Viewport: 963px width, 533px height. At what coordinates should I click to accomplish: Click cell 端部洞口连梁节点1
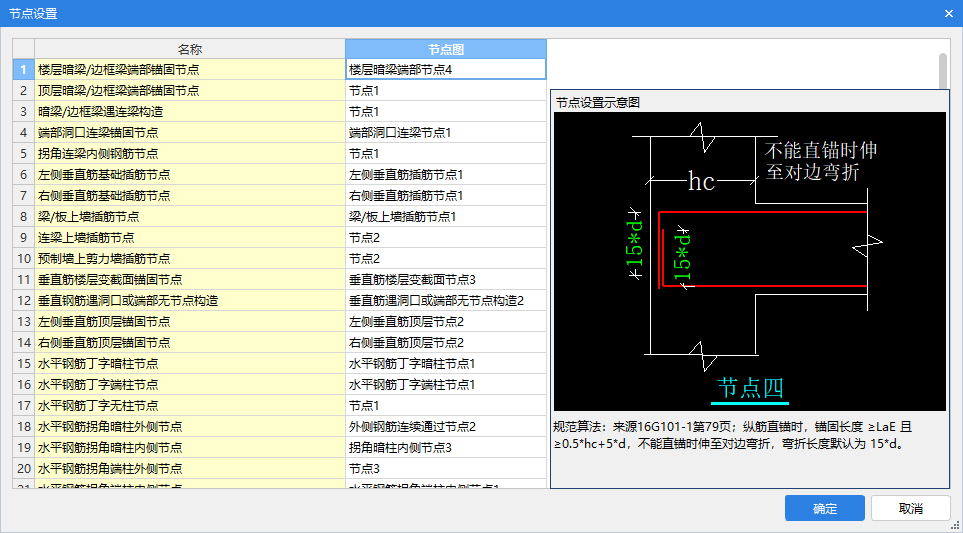(x=446, y=133)
